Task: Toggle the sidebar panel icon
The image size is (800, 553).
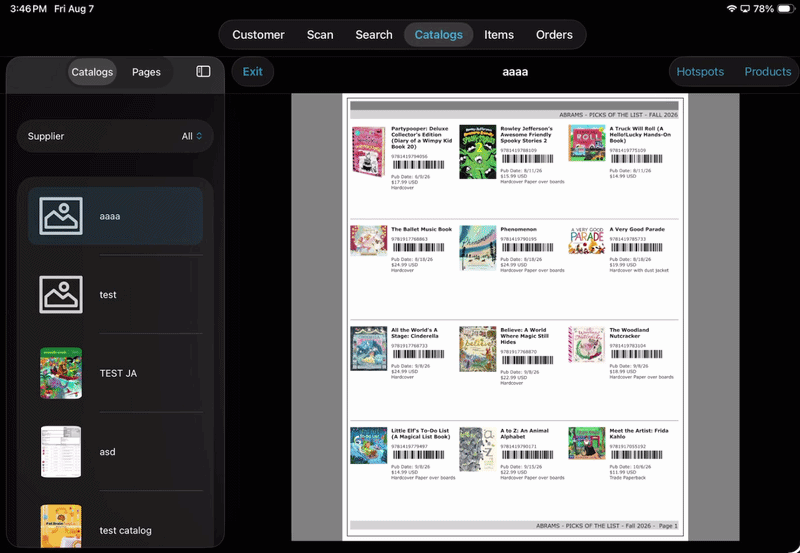Action: [x=203, y=71]
